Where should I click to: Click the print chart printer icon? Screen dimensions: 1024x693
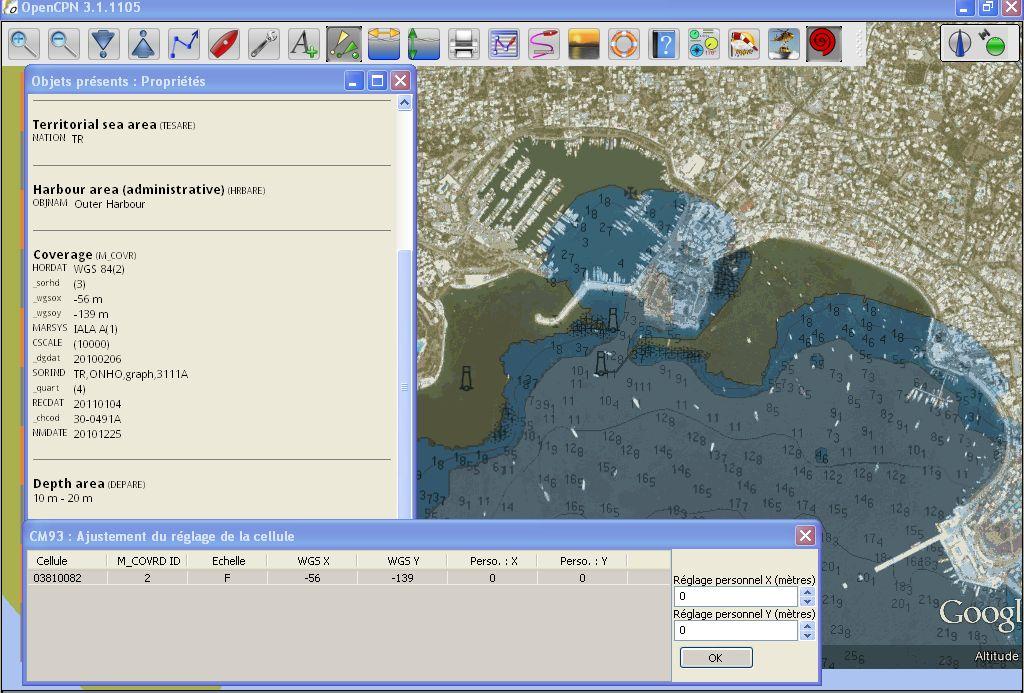coord(463,44)
